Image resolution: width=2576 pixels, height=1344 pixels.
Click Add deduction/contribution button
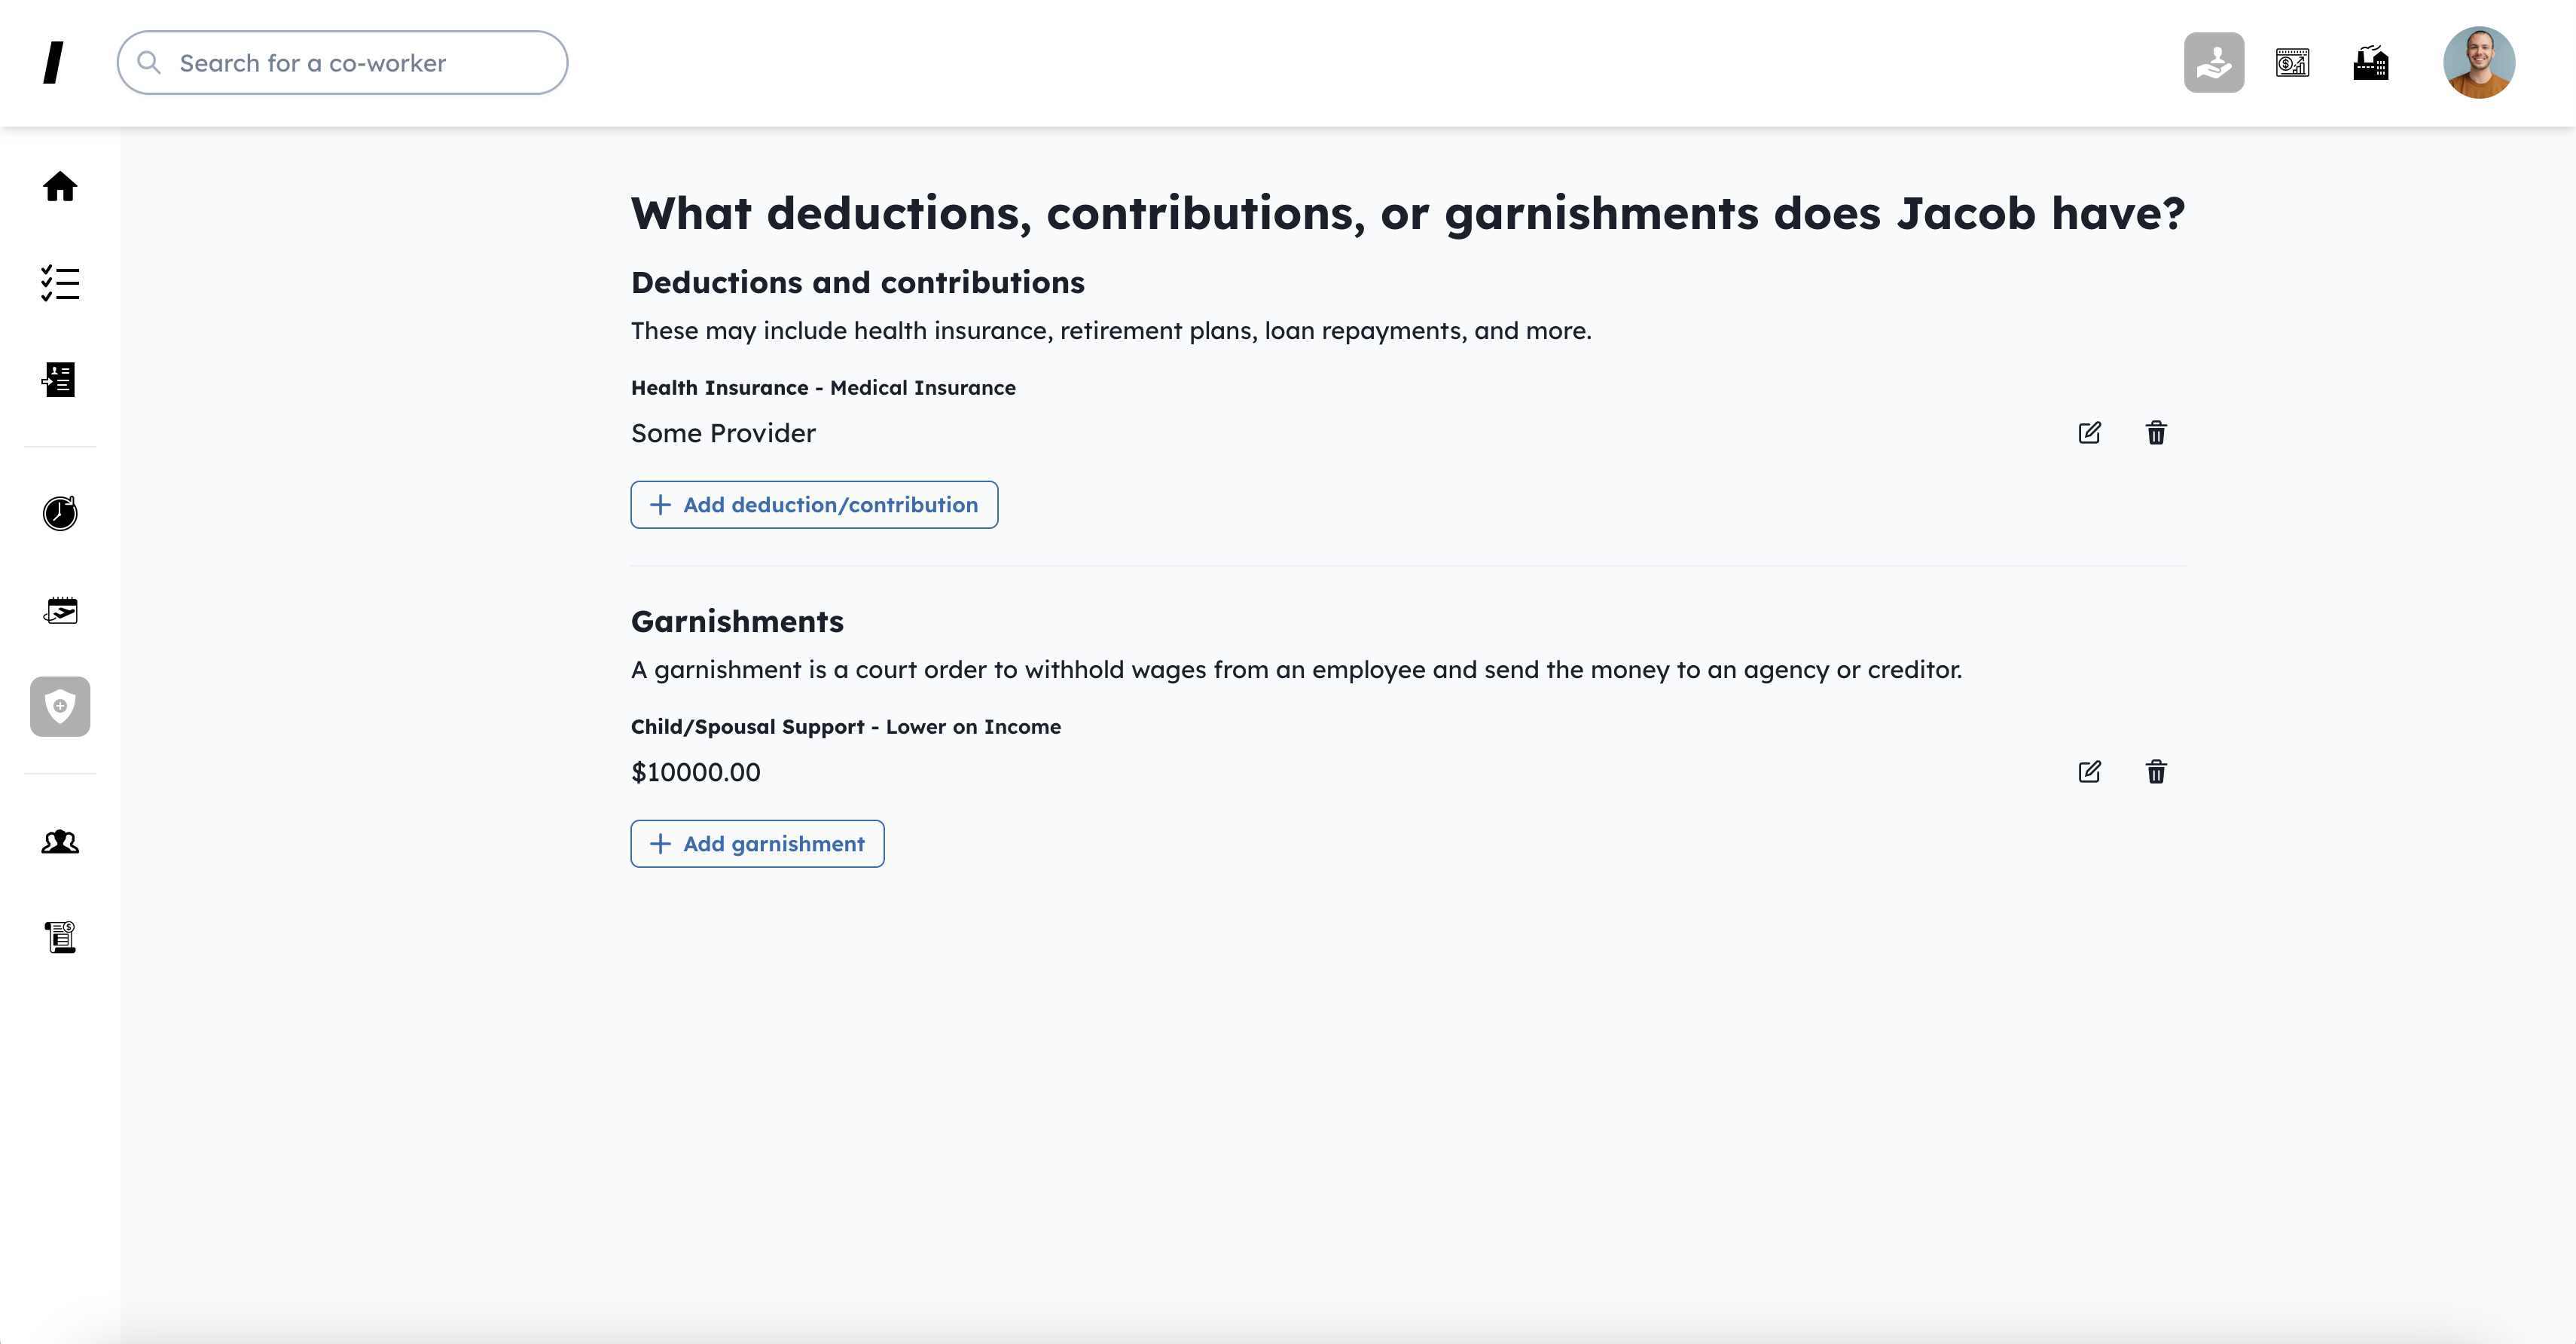click(814, 505)
